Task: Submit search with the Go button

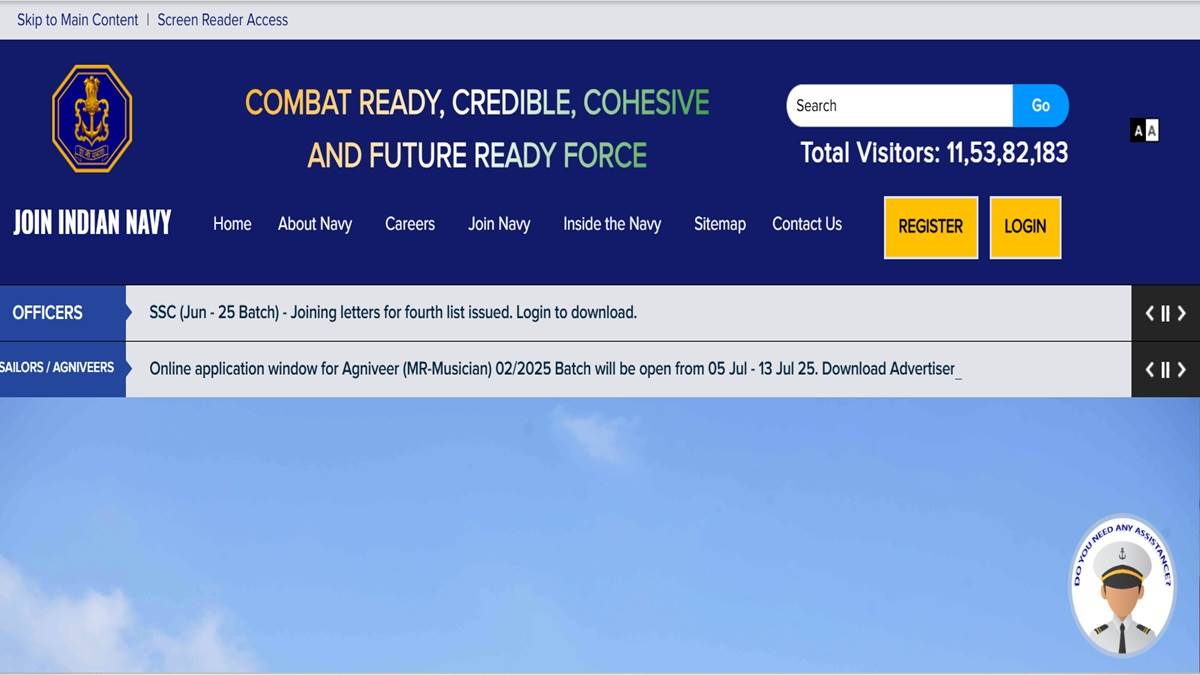Action: (x=1041, y=106)
